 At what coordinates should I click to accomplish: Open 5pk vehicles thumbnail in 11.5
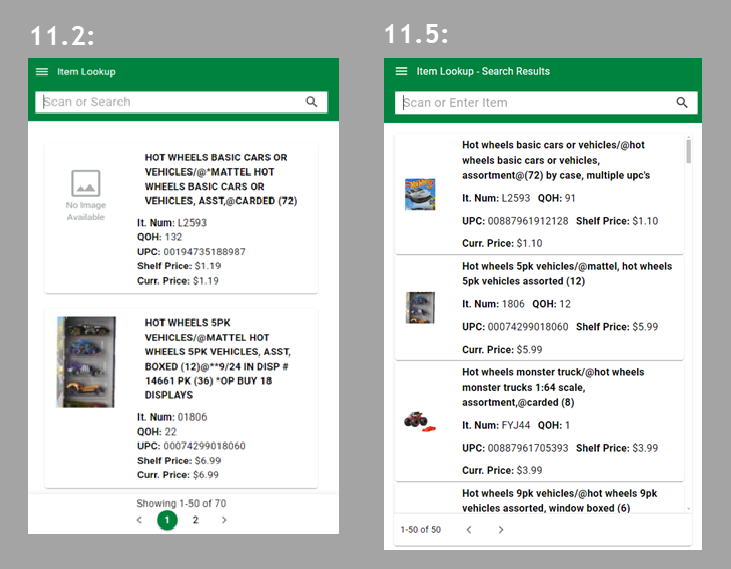(x=420, y=308)
